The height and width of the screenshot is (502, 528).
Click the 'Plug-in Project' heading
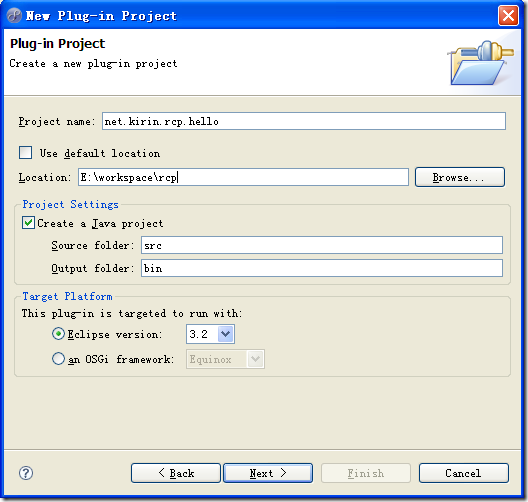[58, 44]
